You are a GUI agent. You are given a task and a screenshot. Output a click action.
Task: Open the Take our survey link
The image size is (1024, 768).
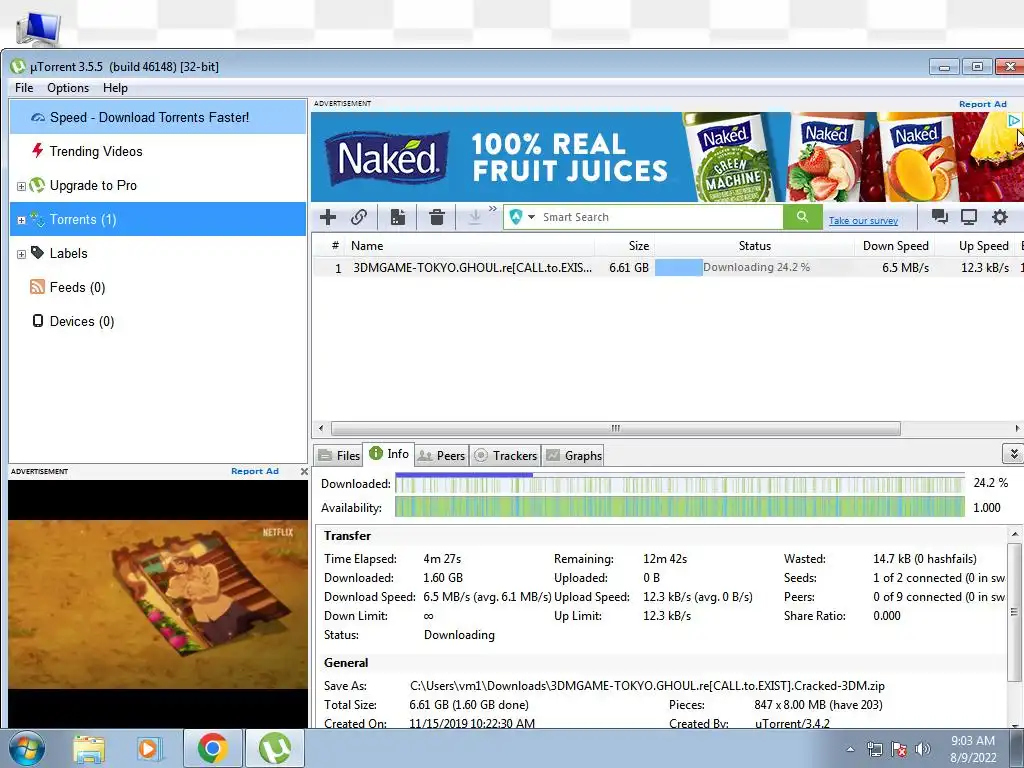point(863,221)
